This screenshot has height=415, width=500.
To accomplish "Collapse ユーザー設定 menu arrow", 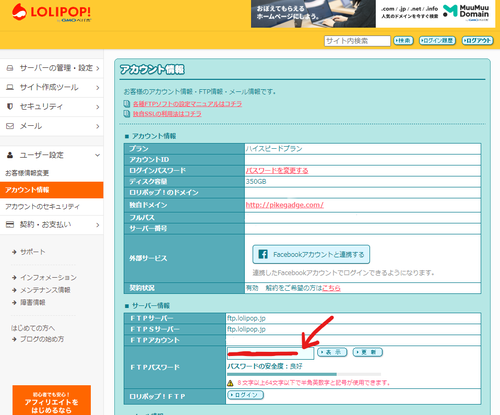I will (97, 155).
